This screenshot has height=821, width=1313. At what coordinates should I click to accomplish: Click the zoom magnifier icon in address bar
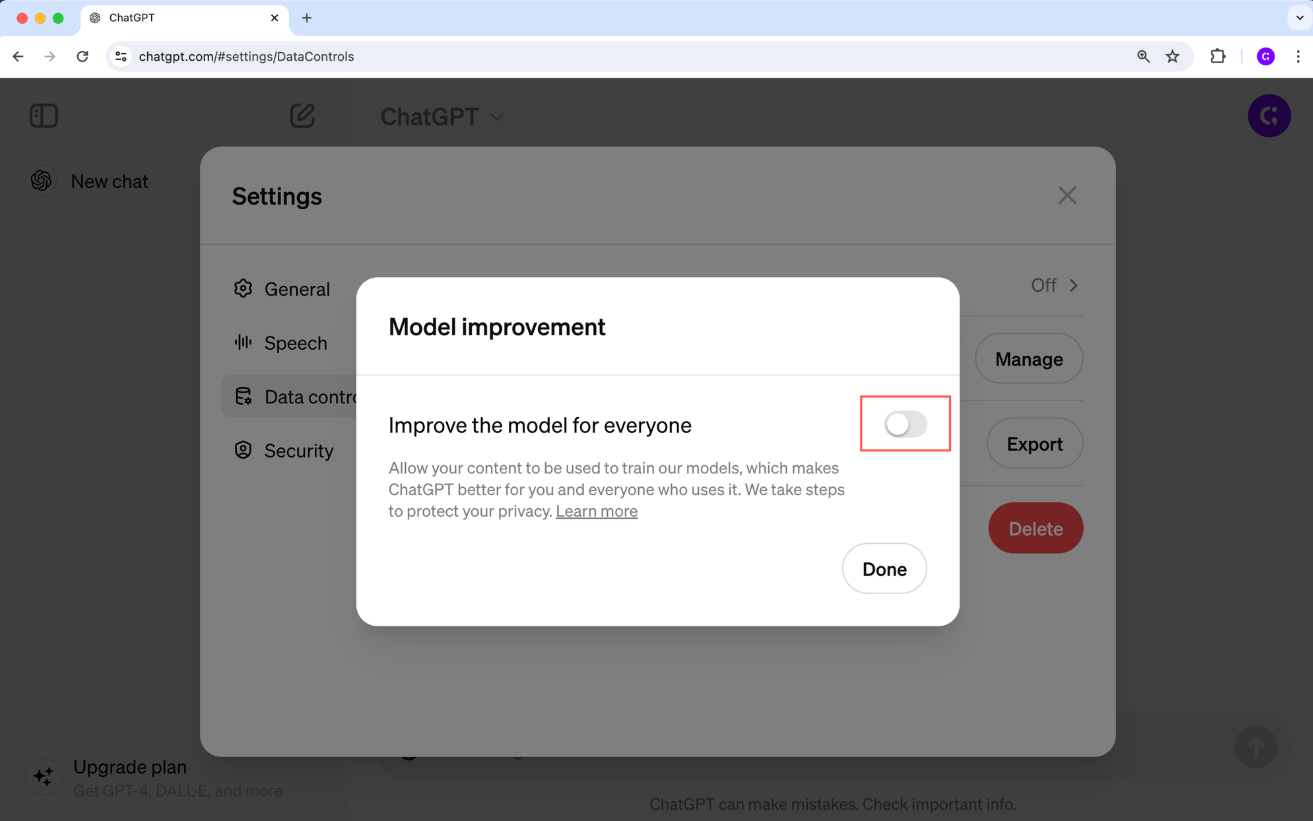(1143, 57)
